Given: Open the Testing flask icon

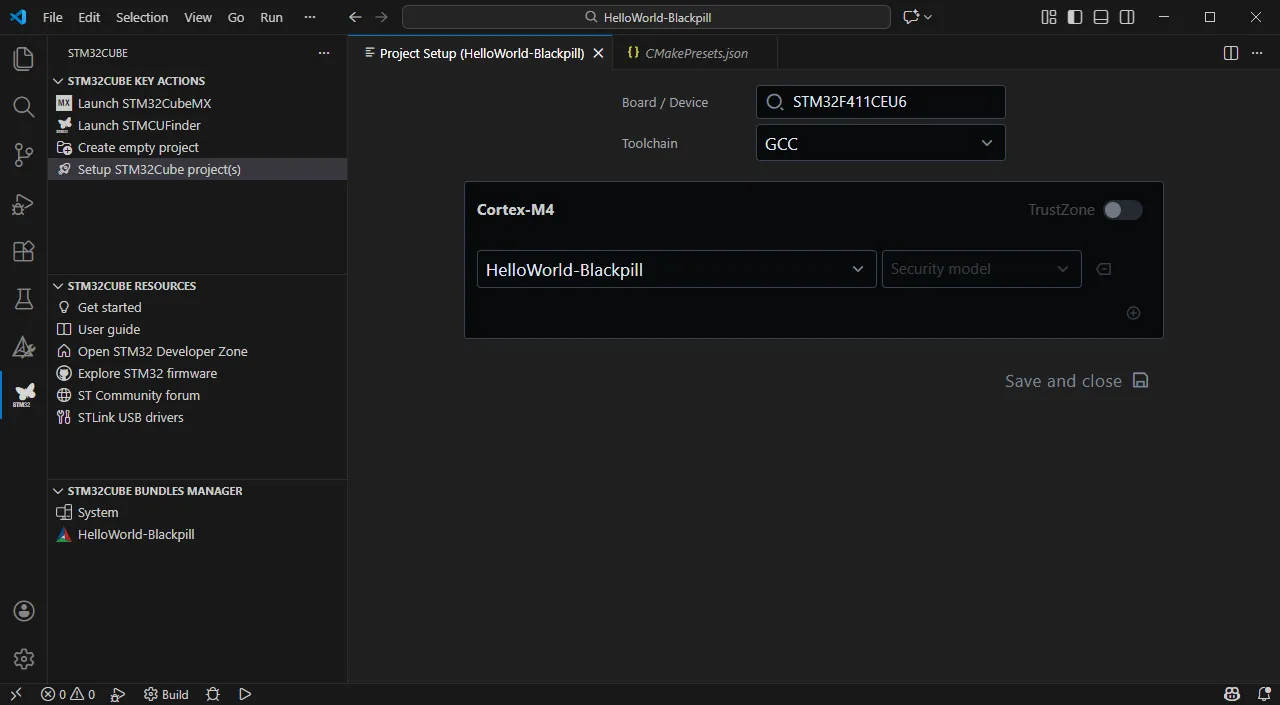Looking at the screenshot, I should click(x=24, y=299).
